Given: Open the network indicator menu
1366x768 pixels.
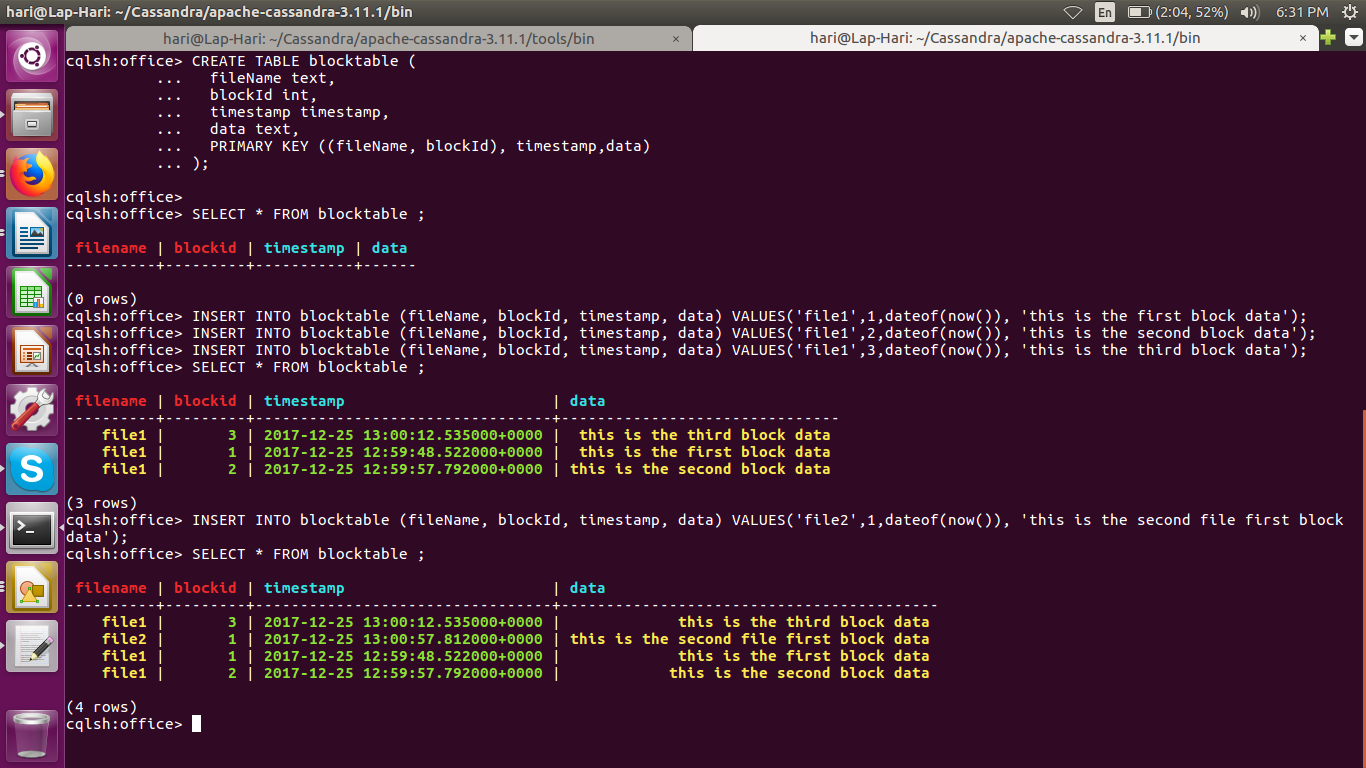Looking at the screenshot, I should click(1072, 12).
